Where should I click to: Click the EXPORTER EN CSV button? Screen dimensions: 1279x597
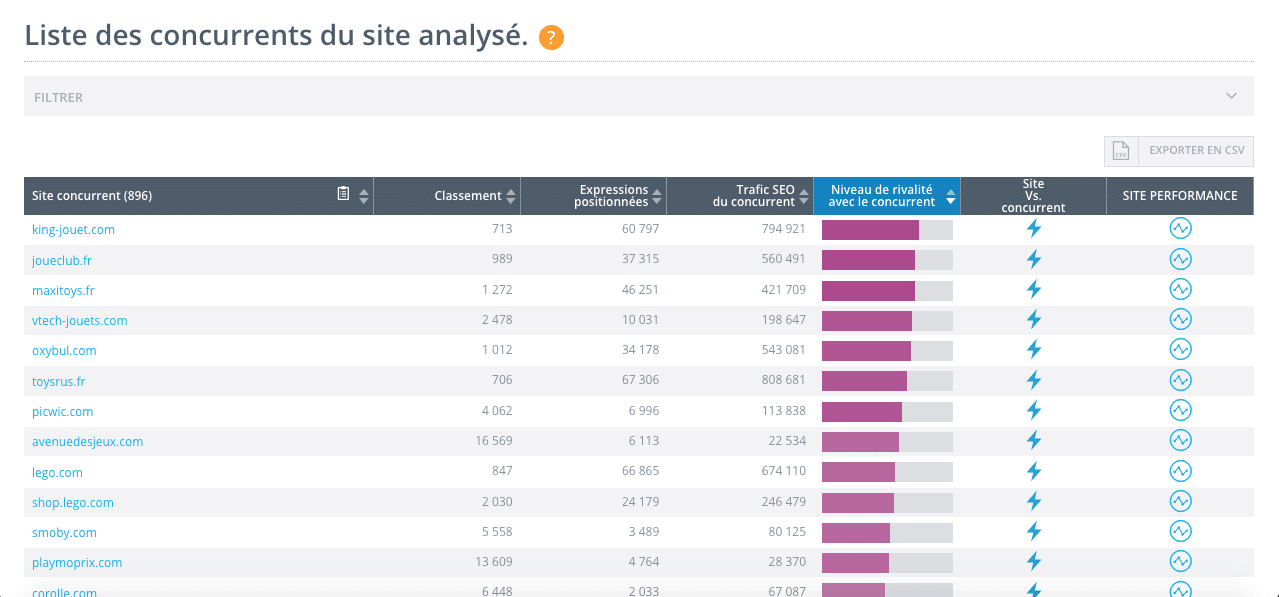pyautogui.click(x=1179, y=151)
